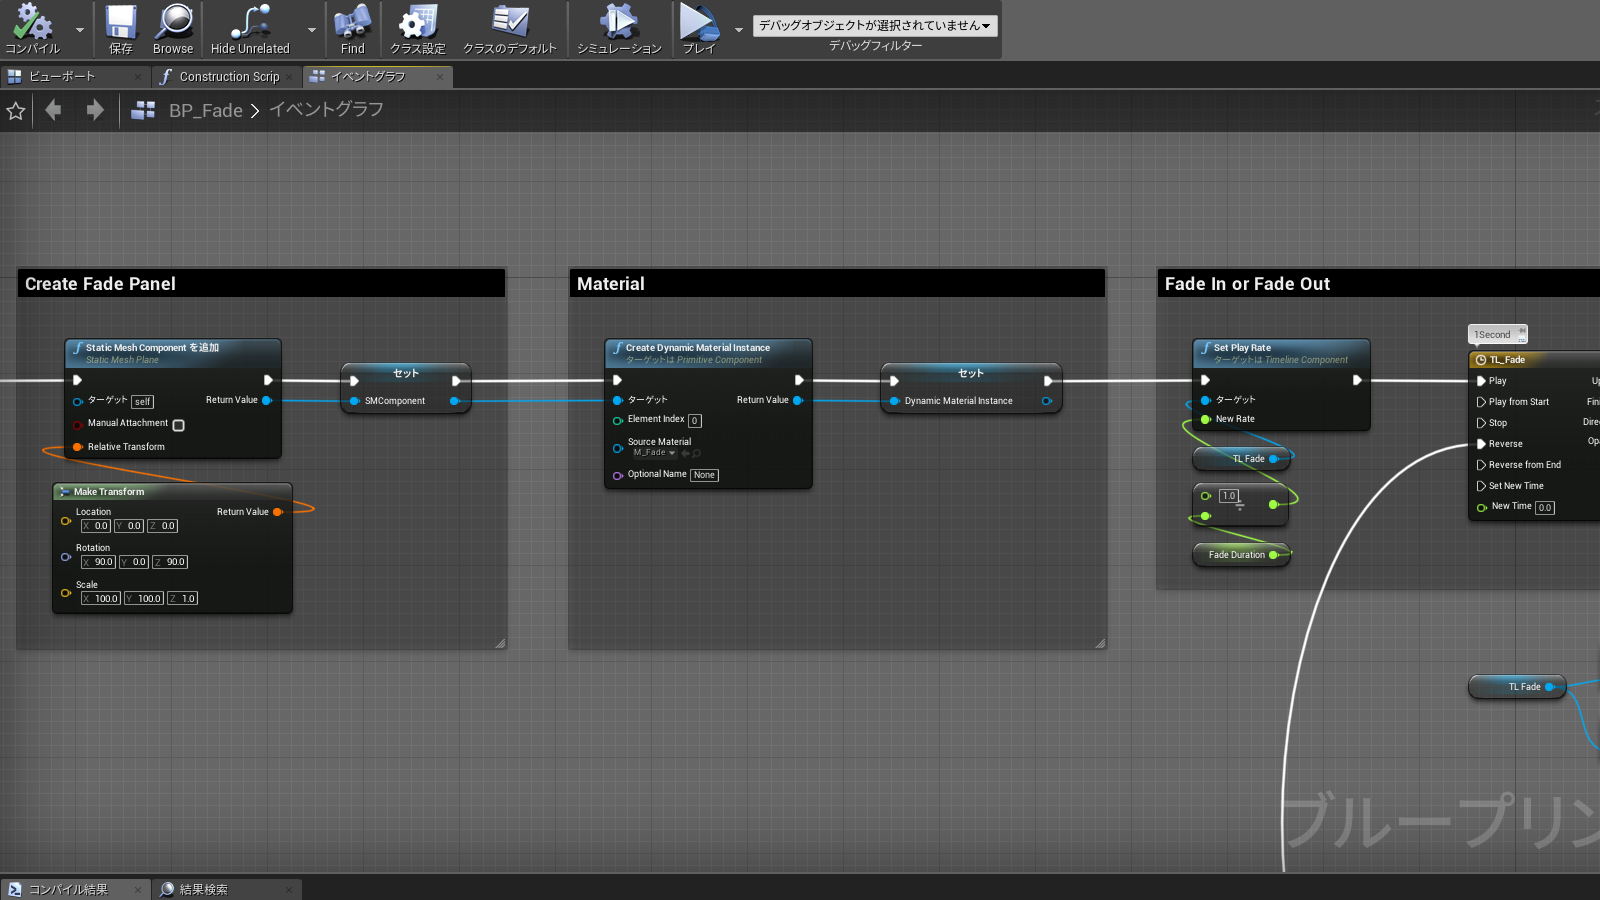
Task: Click the navigate back arrow
Action: pyautogui.click(x=54, y=110)
